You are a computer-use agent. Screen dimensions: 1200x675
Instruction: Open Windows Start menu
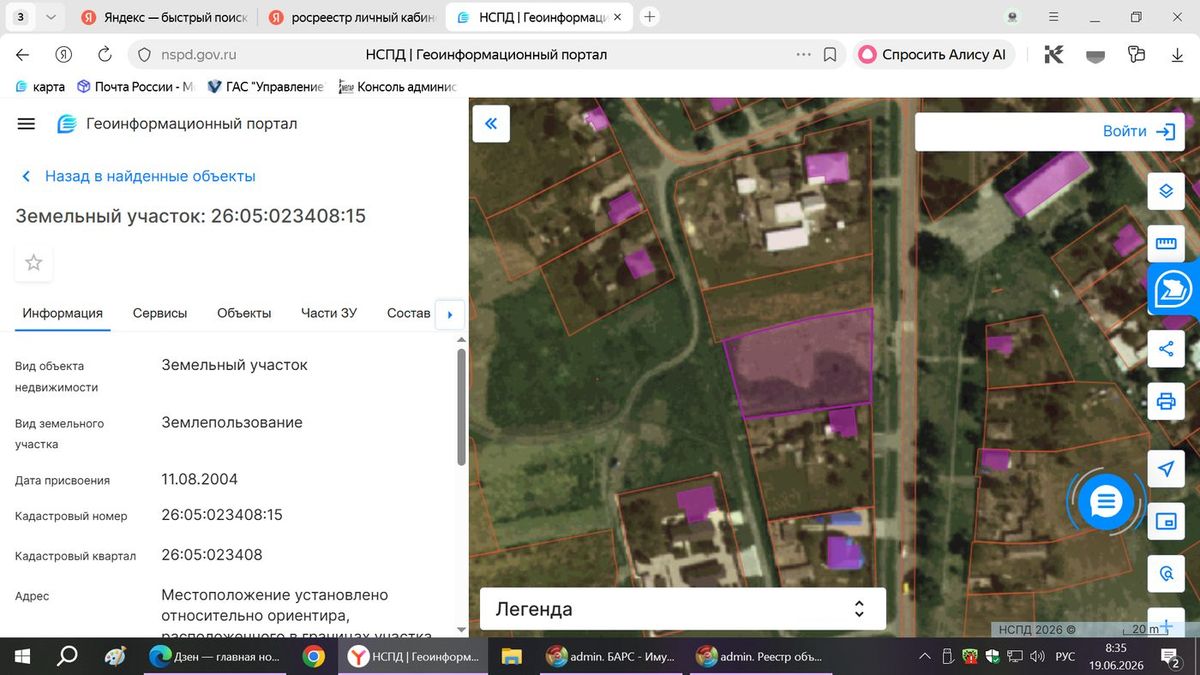tap(23, 657)
